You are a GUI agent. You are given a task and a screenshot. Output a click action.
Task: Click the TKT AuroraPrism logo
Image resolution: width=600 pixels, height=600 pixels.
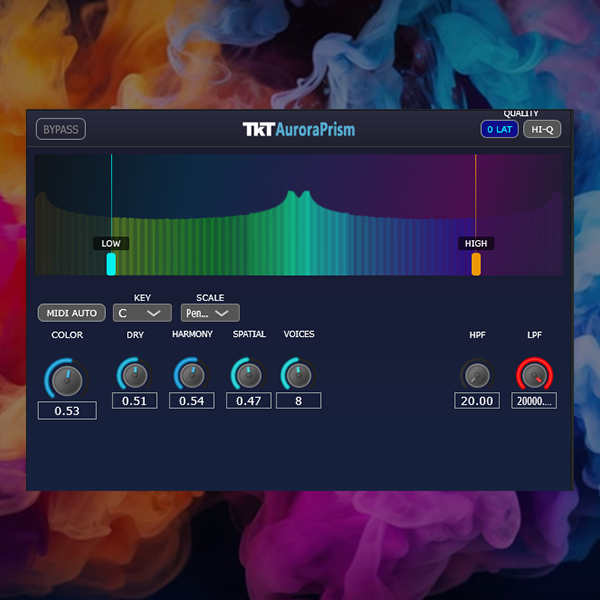tap(298, 129)
